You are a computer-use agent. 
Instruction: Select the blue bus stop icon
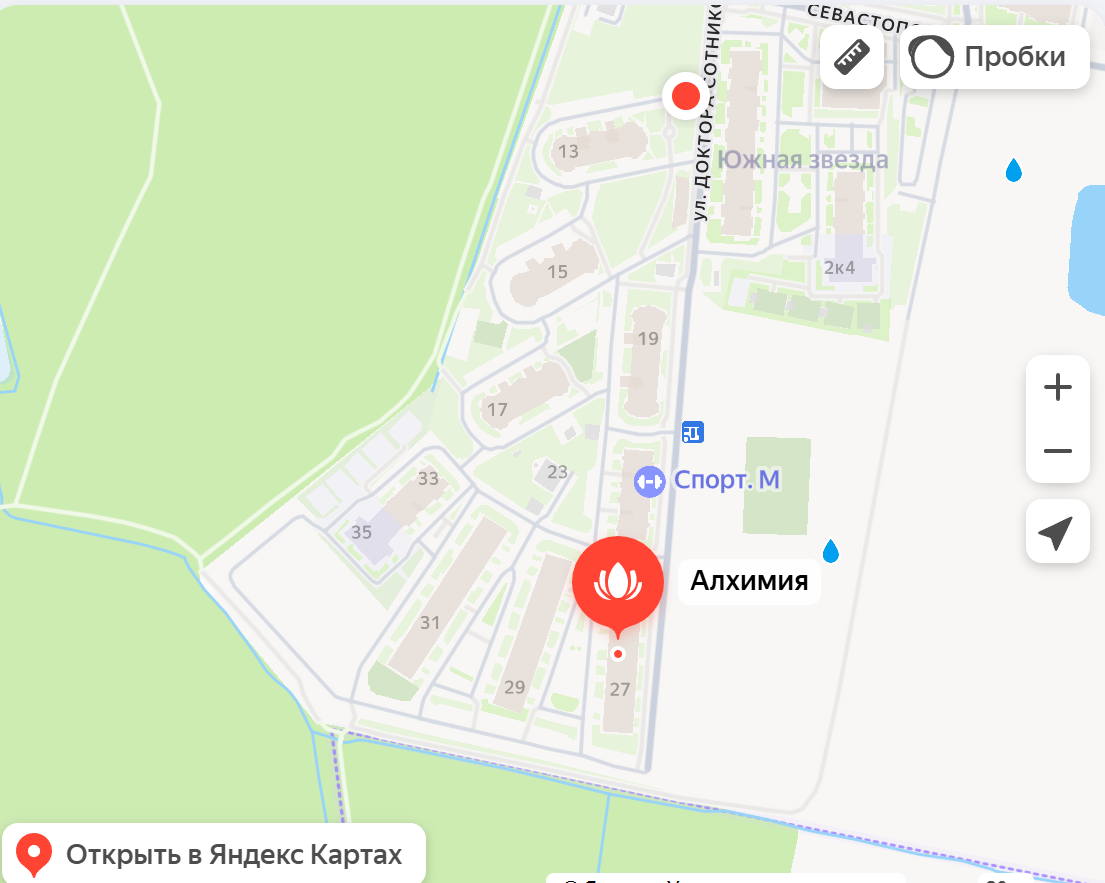(693, 432)
